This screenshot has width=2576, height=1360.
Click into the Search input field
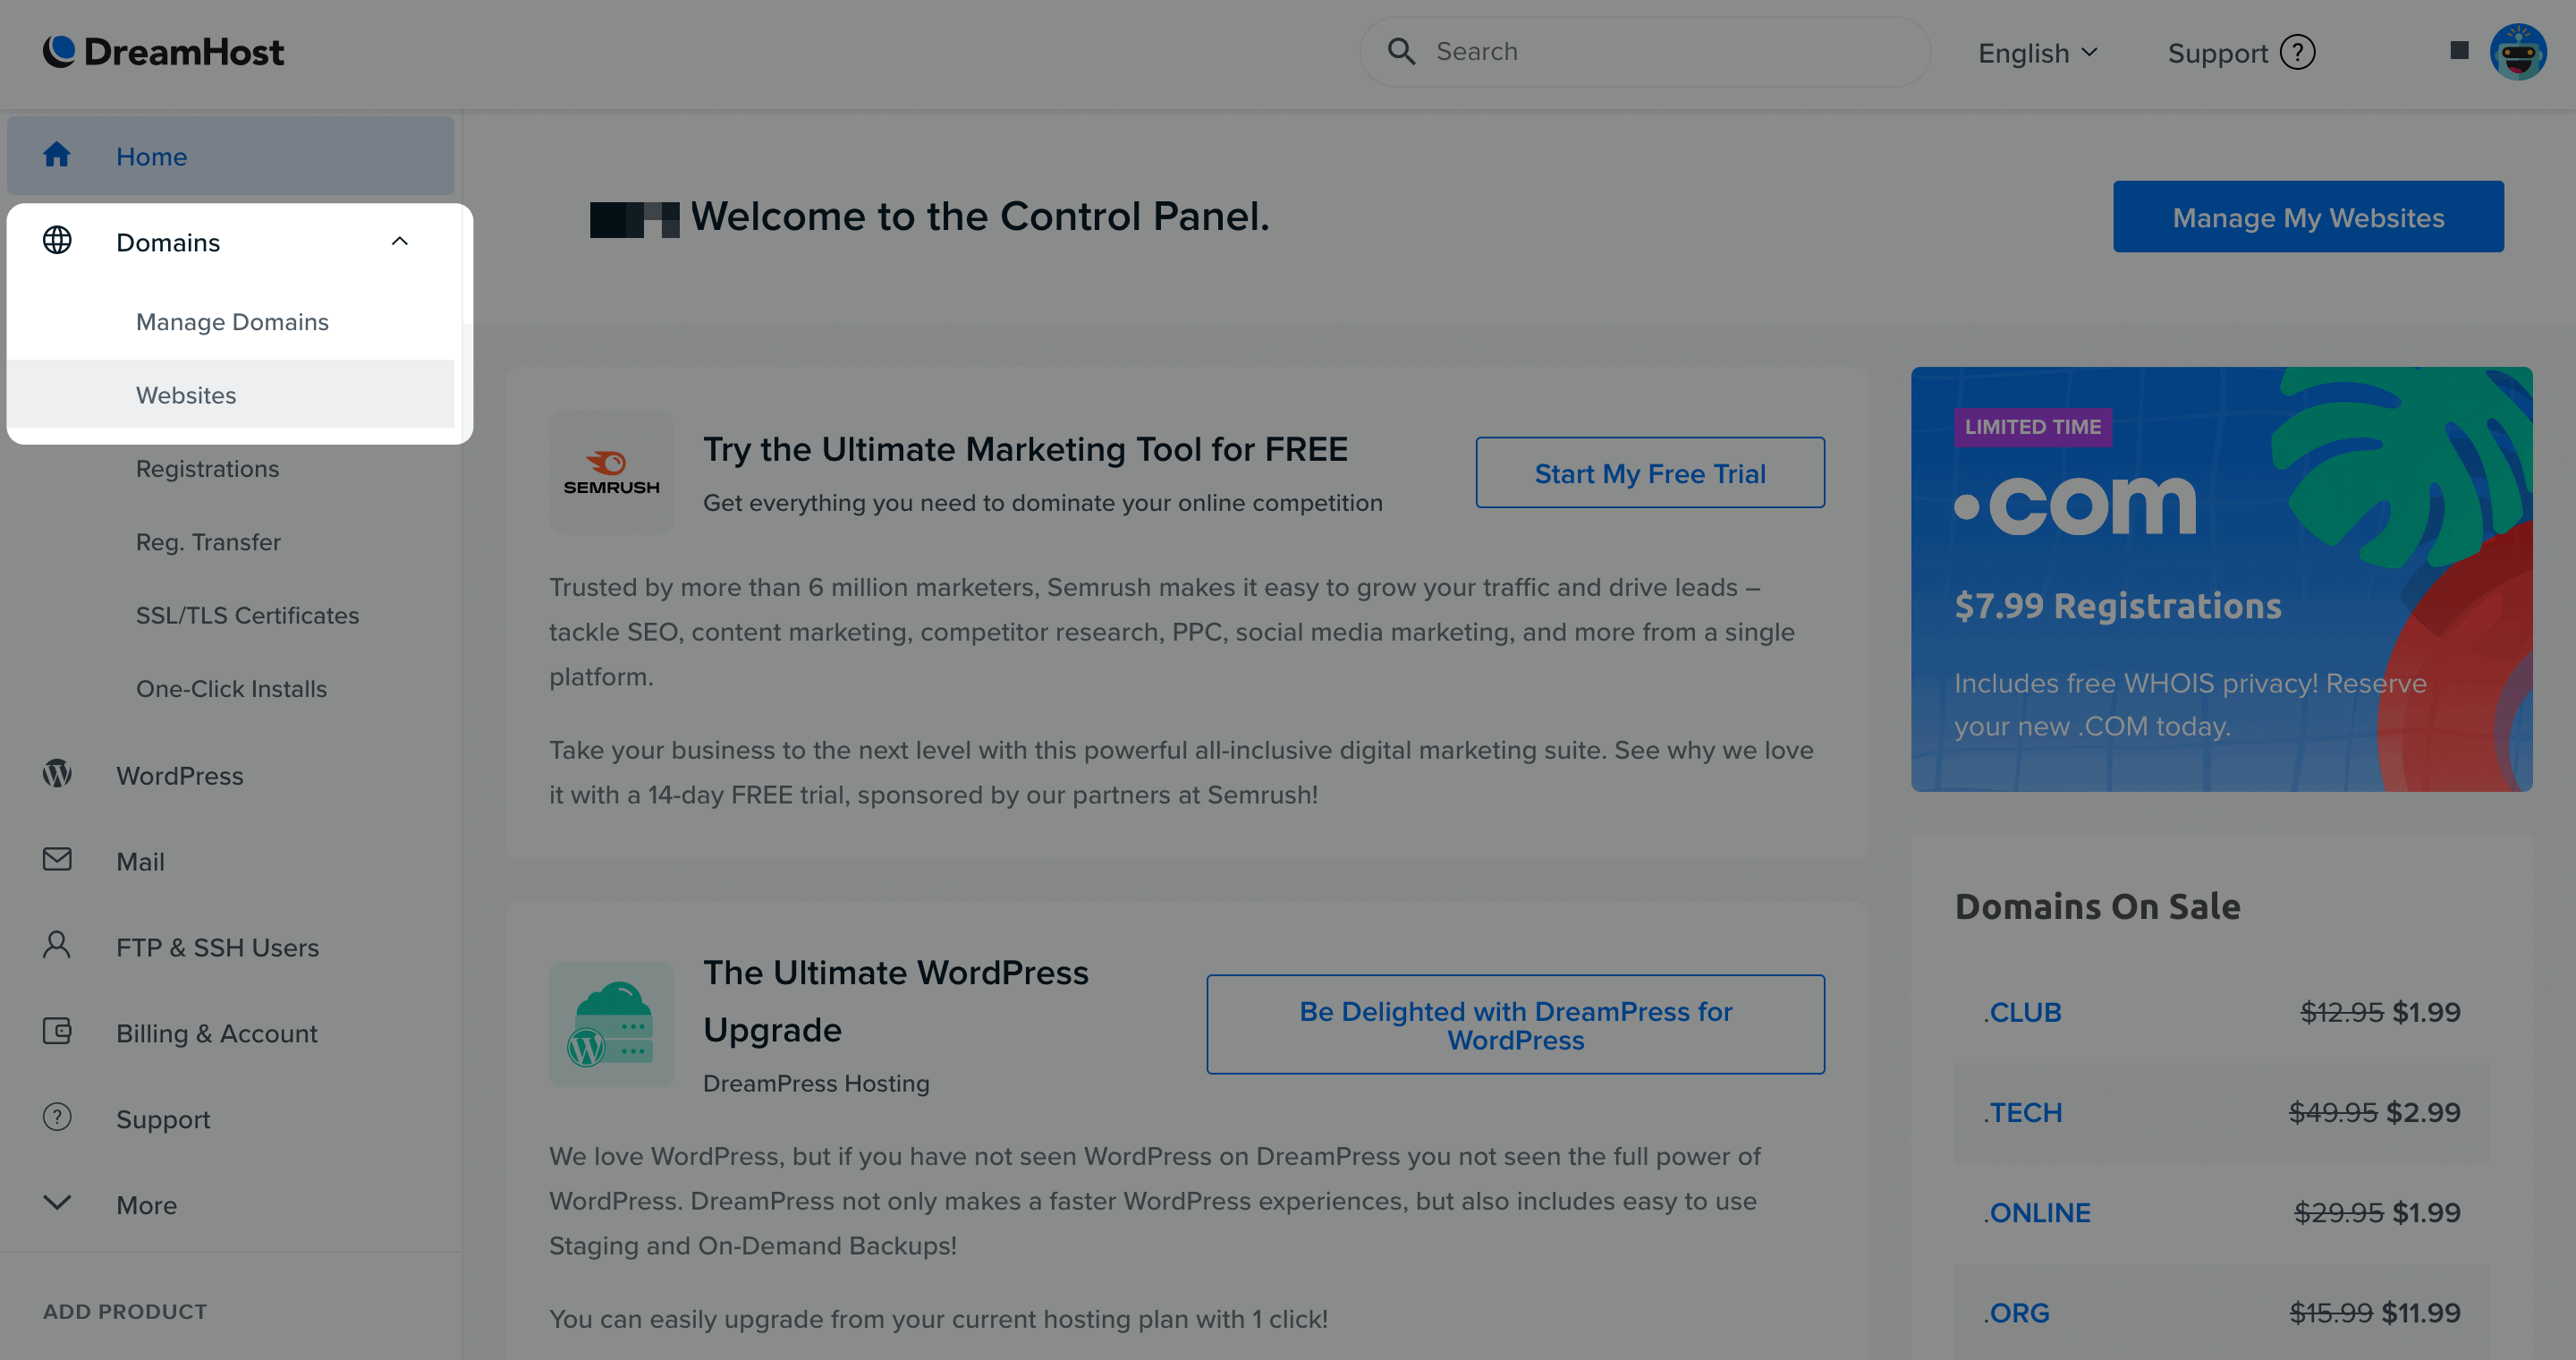click(x=1645, y=51)
